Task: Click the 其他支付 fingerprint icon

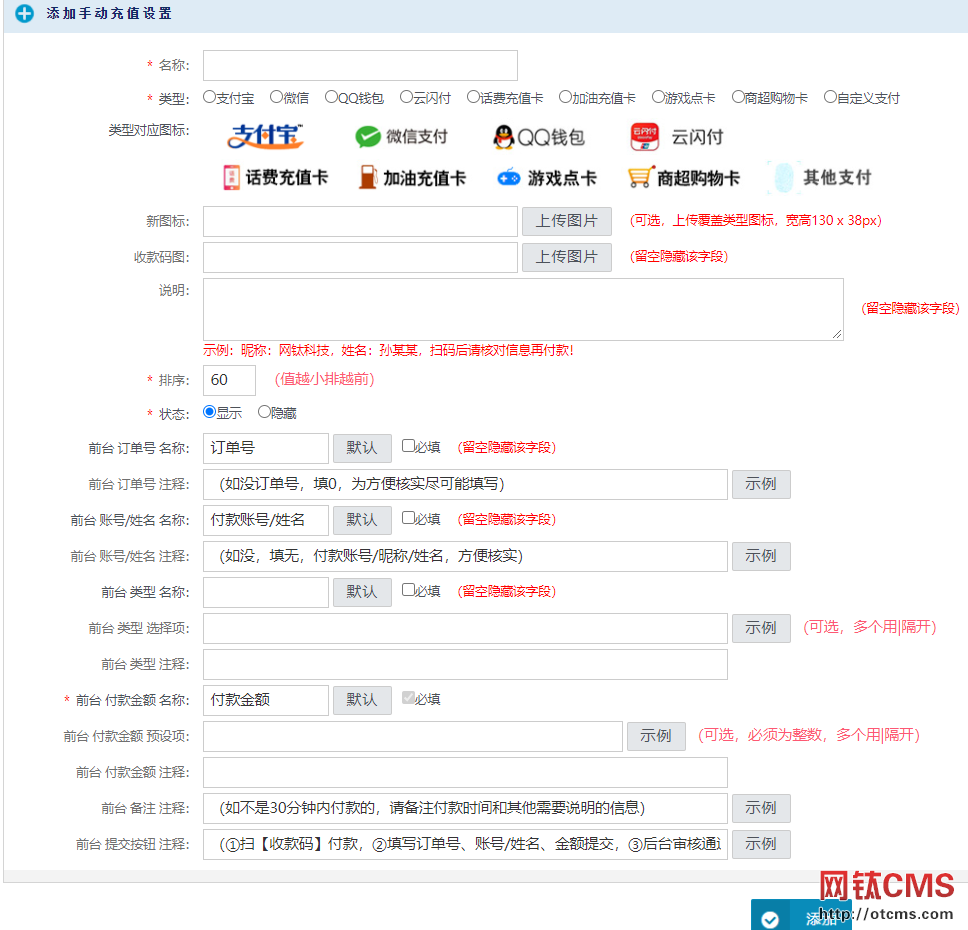Action: pyautogui.click(x=783, y=178)
